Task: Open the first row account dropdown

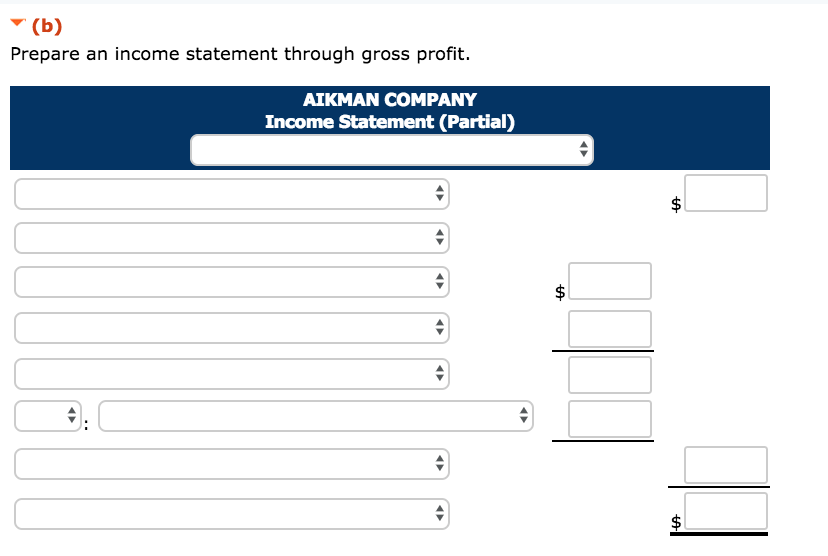Action: [232, 194]
